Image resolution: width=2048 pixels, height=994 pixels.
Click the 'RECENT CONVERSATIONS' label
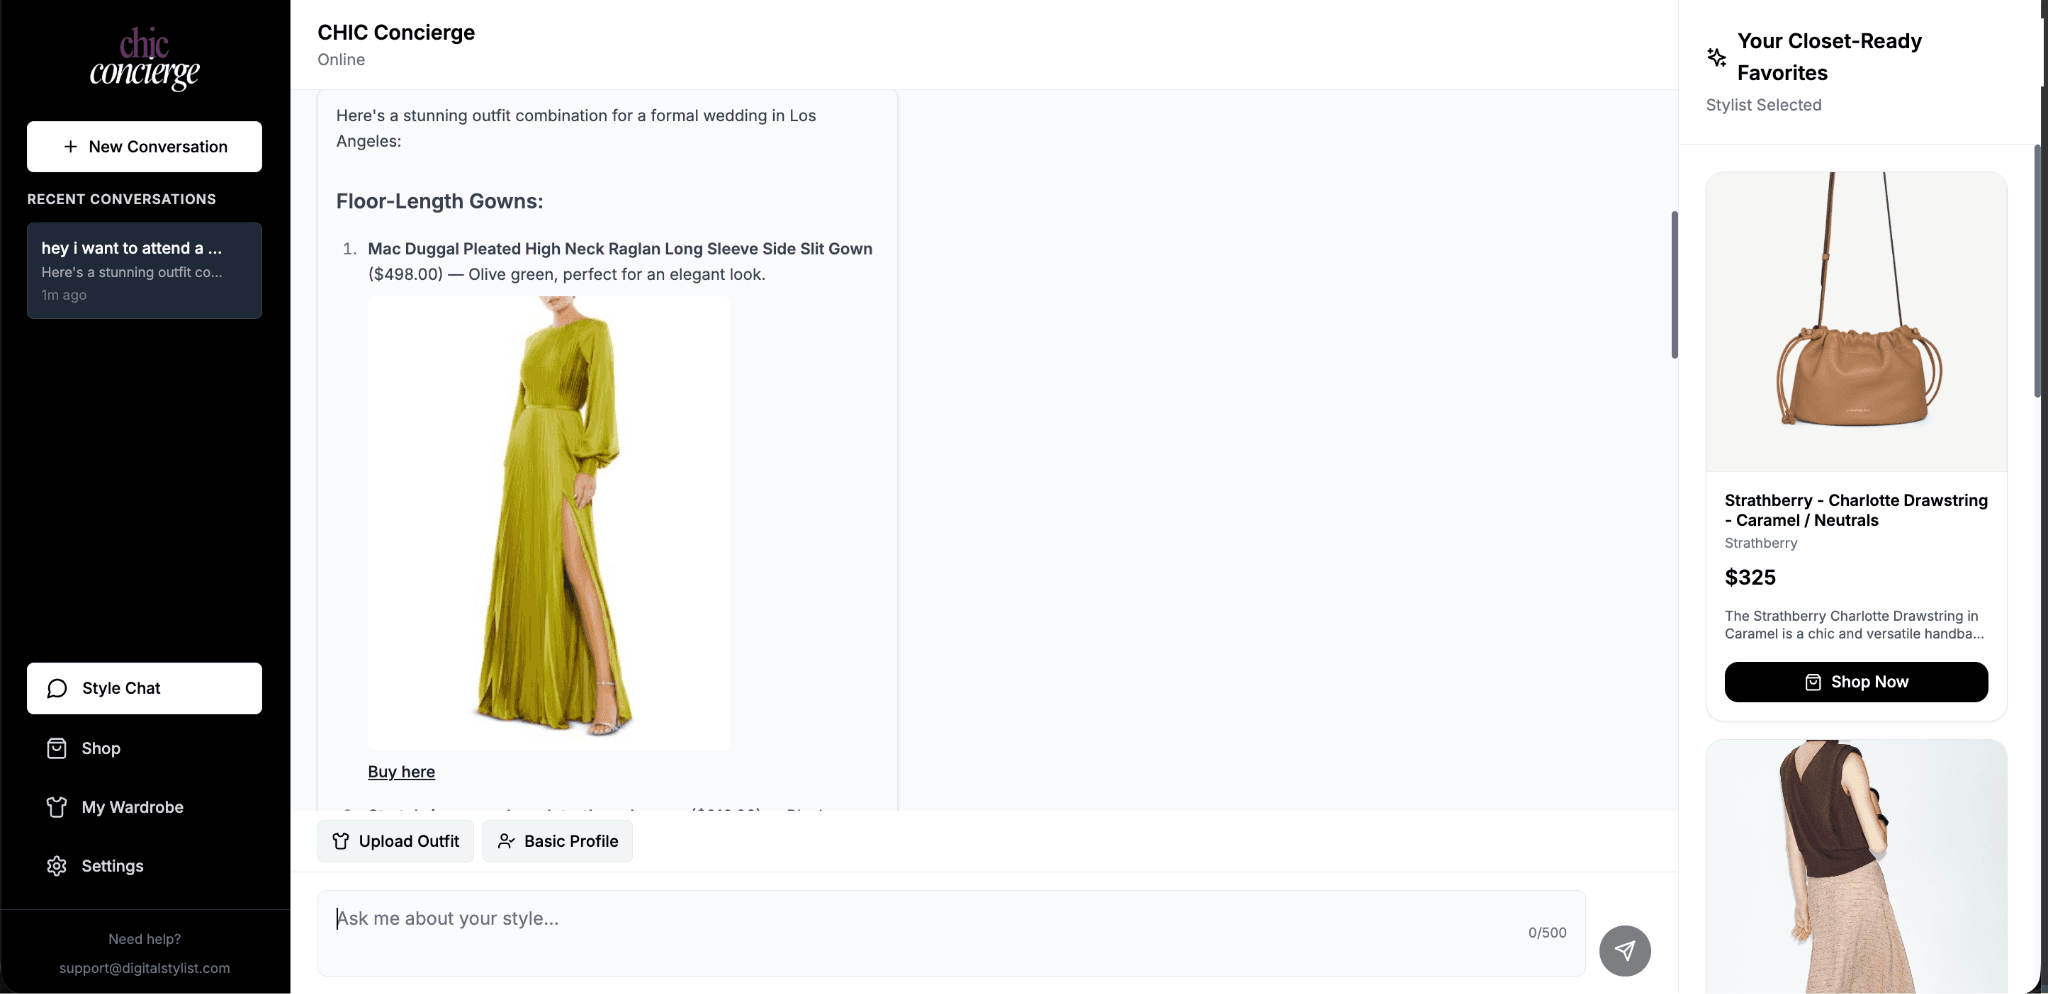(121, 199)
